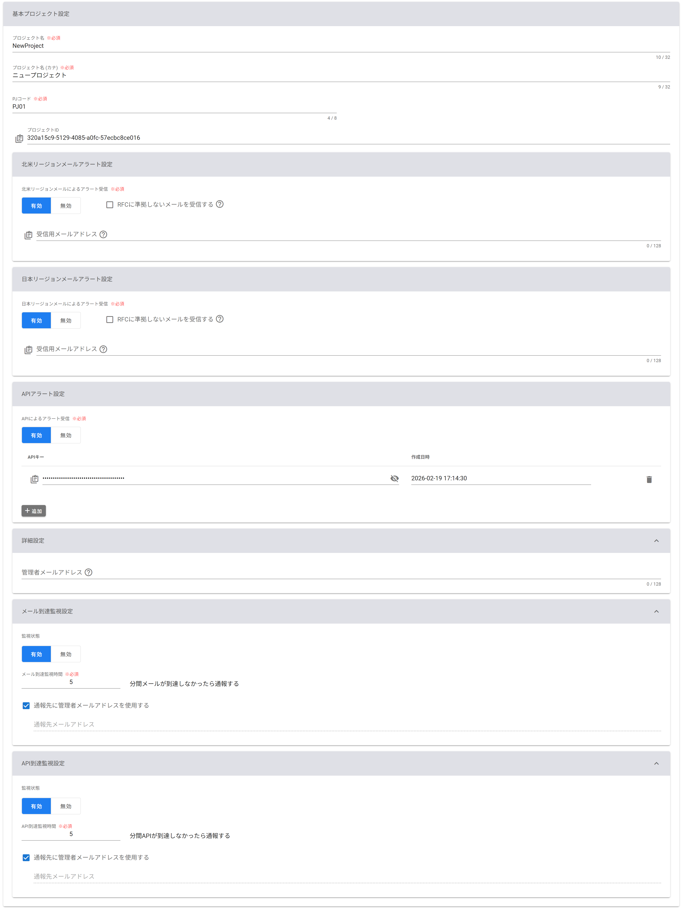Show help for 日本リージョン 受信用メールアドレス
Viewport: 682px width, 908px height.
(x=103, y=349)
